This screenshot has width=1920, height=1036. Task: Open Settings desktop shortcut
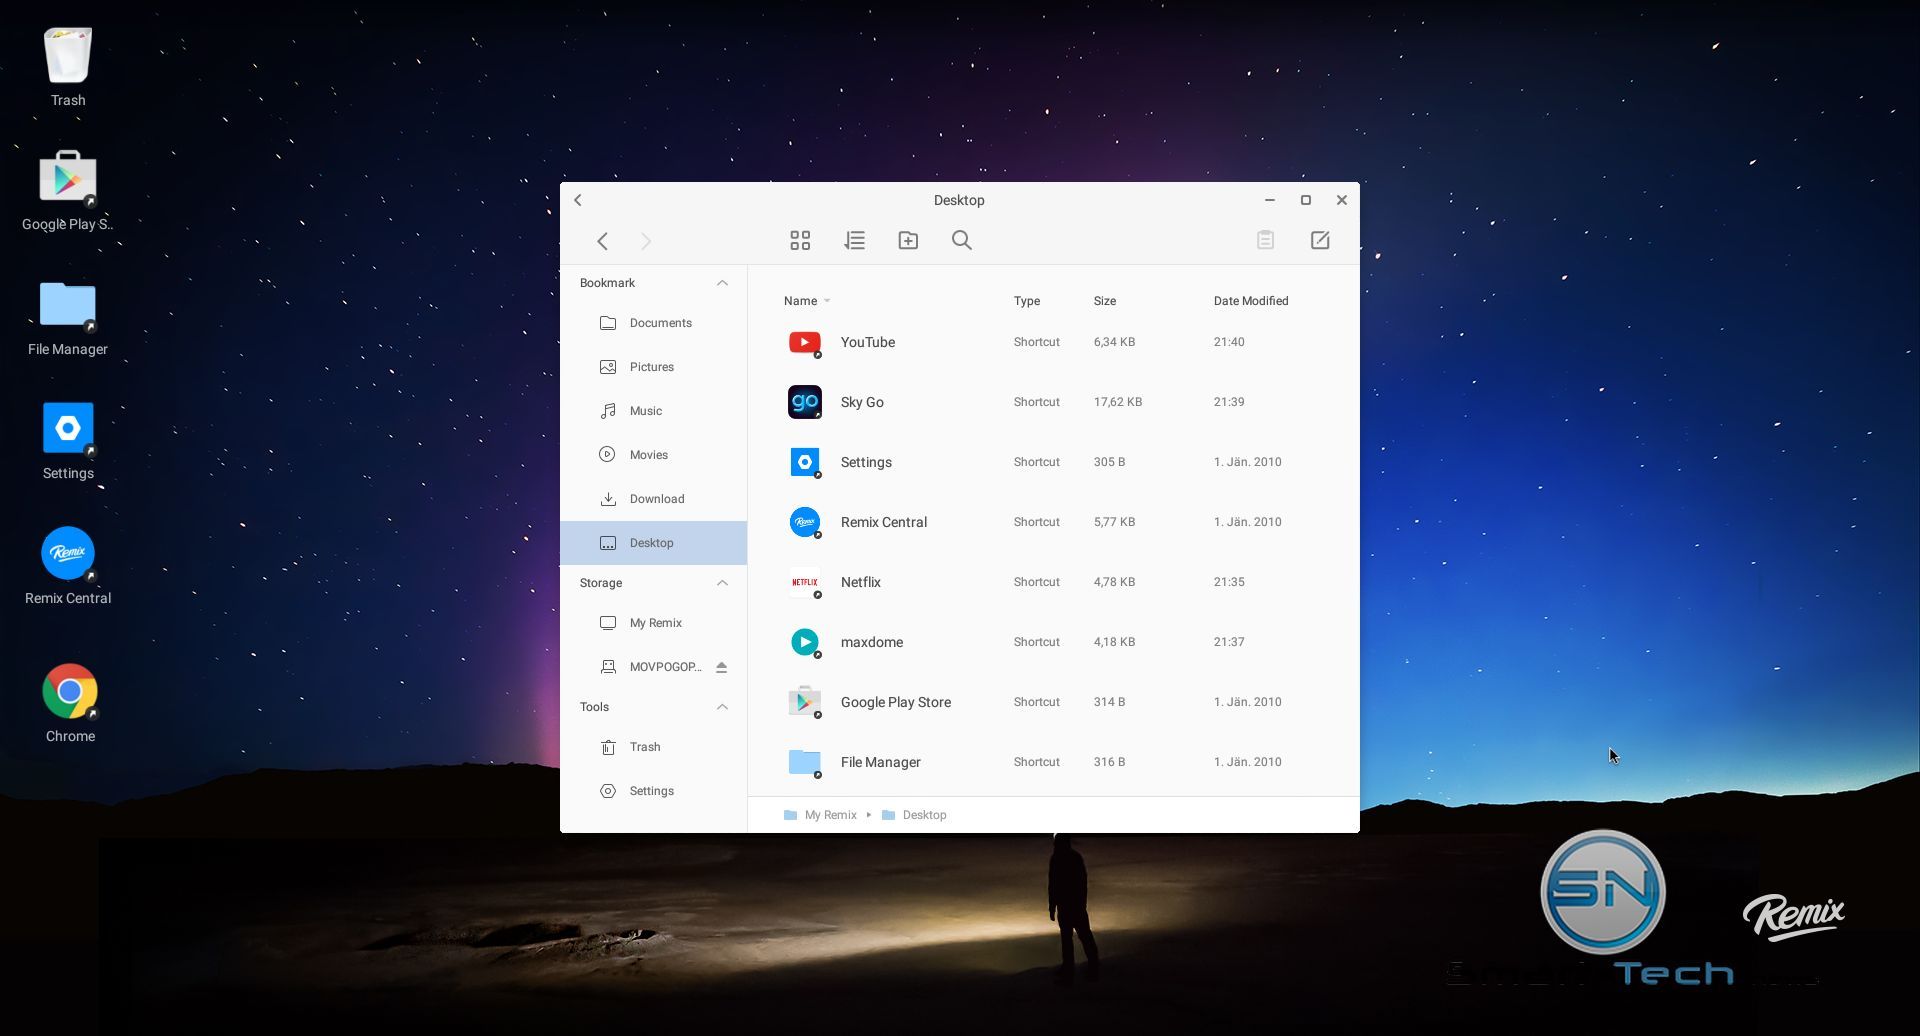coord(68,441)
